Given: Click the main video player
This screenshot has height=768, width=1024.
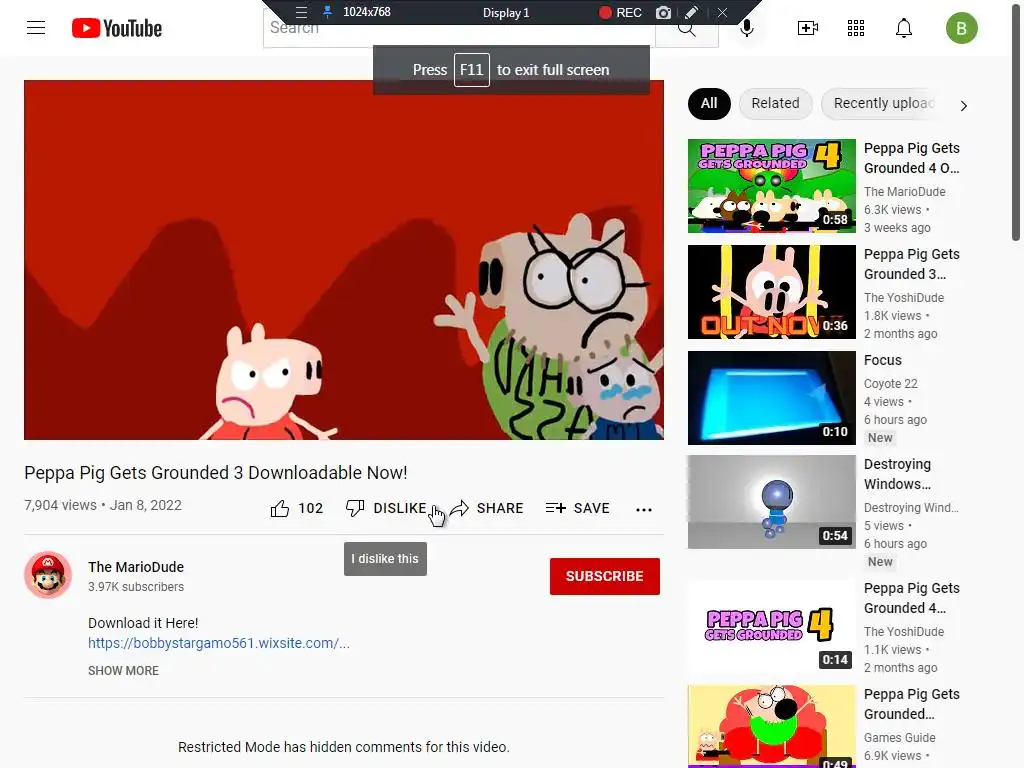Looking at the screenshot, I should point(344,260).
